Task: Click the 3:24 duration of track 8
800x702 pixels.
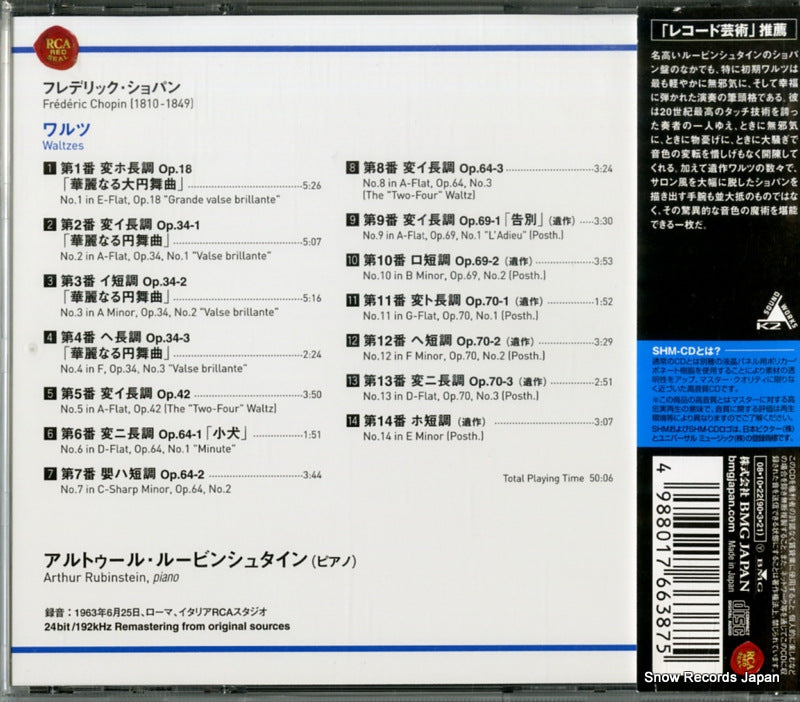Action: [603, 169]
